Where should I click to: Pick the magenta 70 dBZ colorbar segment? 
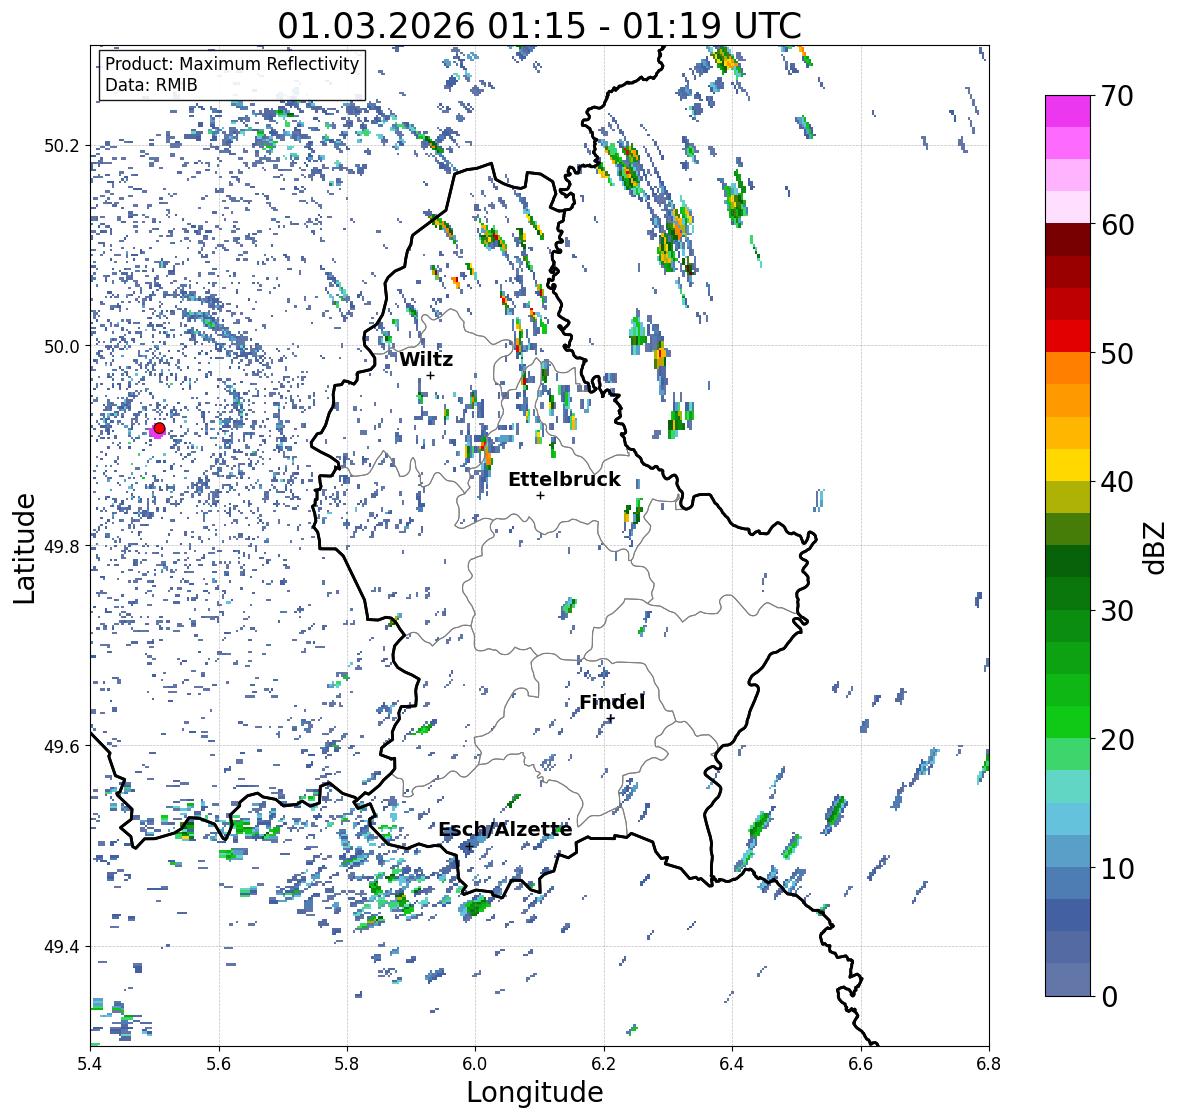(x=1068, y=111)
